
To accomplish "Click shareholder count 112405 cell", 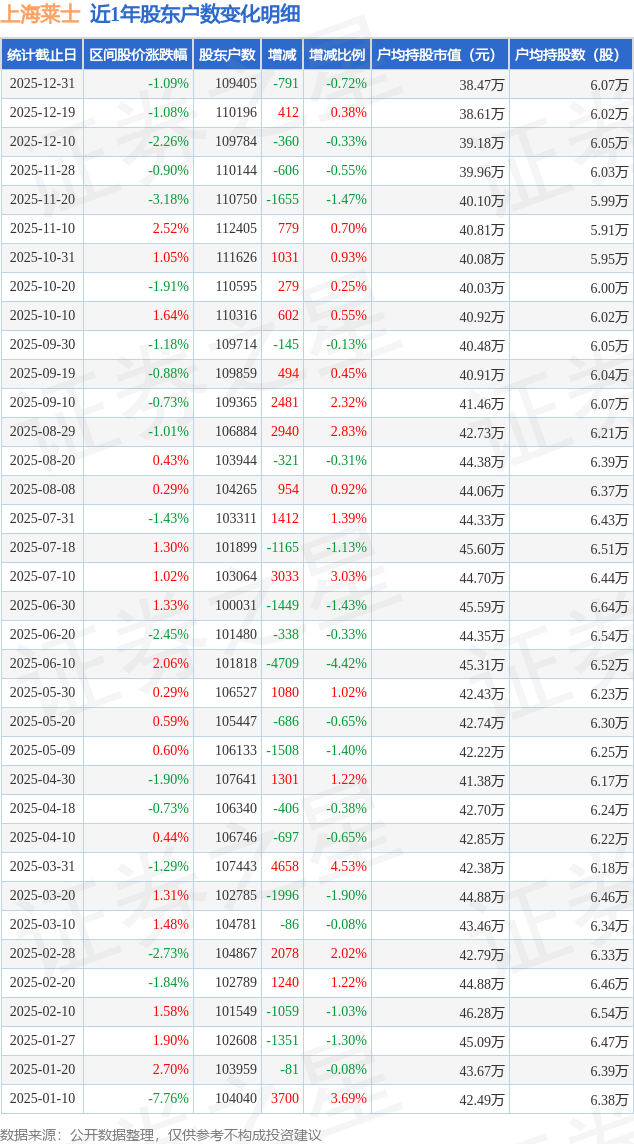I will (x=236, y=229).
